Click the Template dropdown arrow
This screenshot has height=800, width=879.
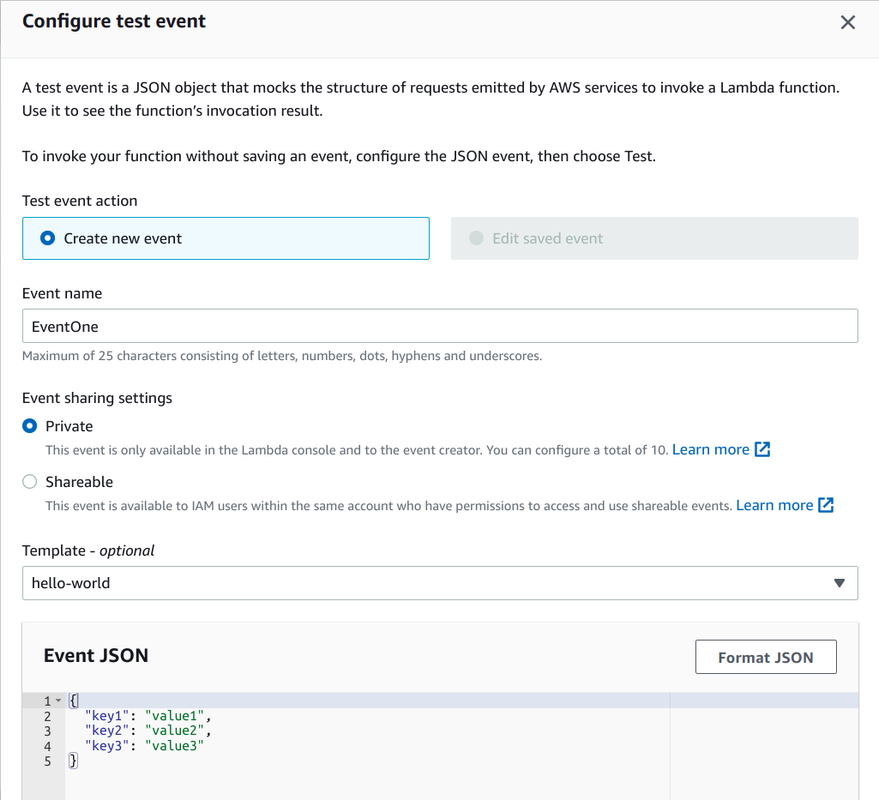(839, 583)
